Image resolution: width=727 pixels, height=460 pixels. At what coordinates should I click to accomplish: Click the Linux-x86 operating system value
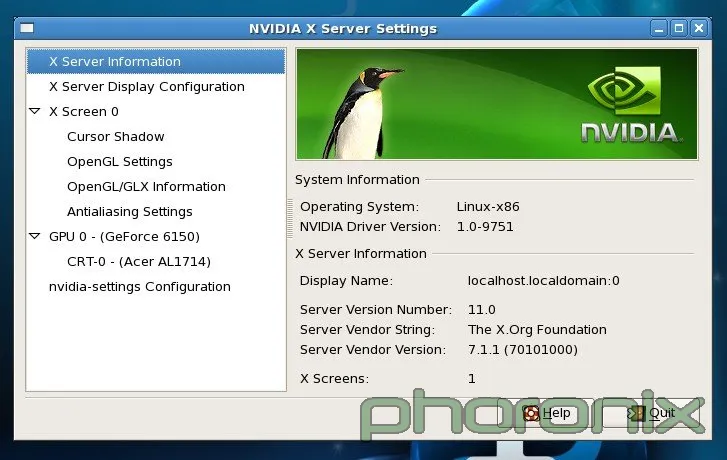point(488,207)
